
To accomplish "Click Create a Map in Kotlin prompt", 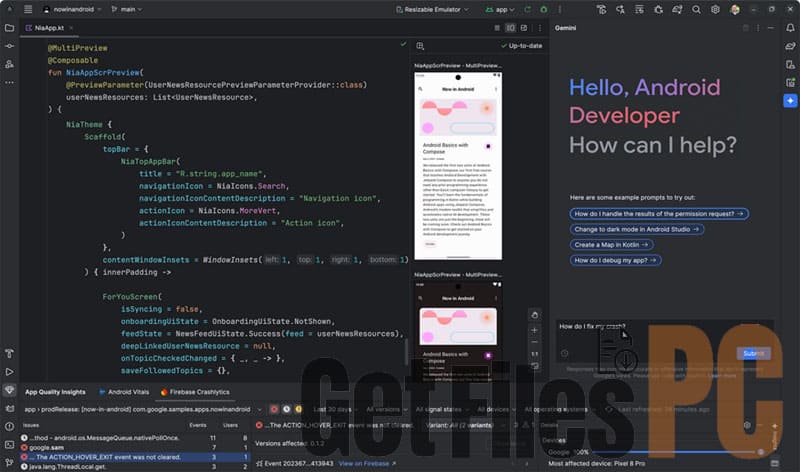I will click(x=611, y=245).
